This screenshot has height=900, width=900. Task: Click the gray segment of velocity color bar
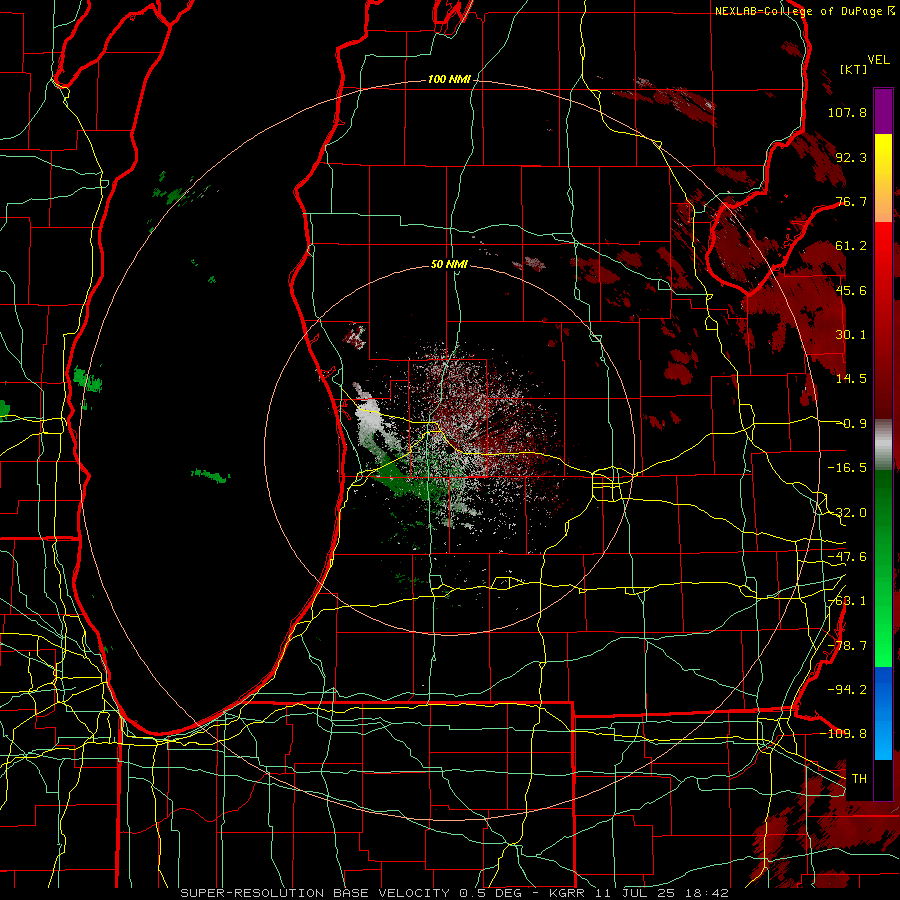pos(883,445)
